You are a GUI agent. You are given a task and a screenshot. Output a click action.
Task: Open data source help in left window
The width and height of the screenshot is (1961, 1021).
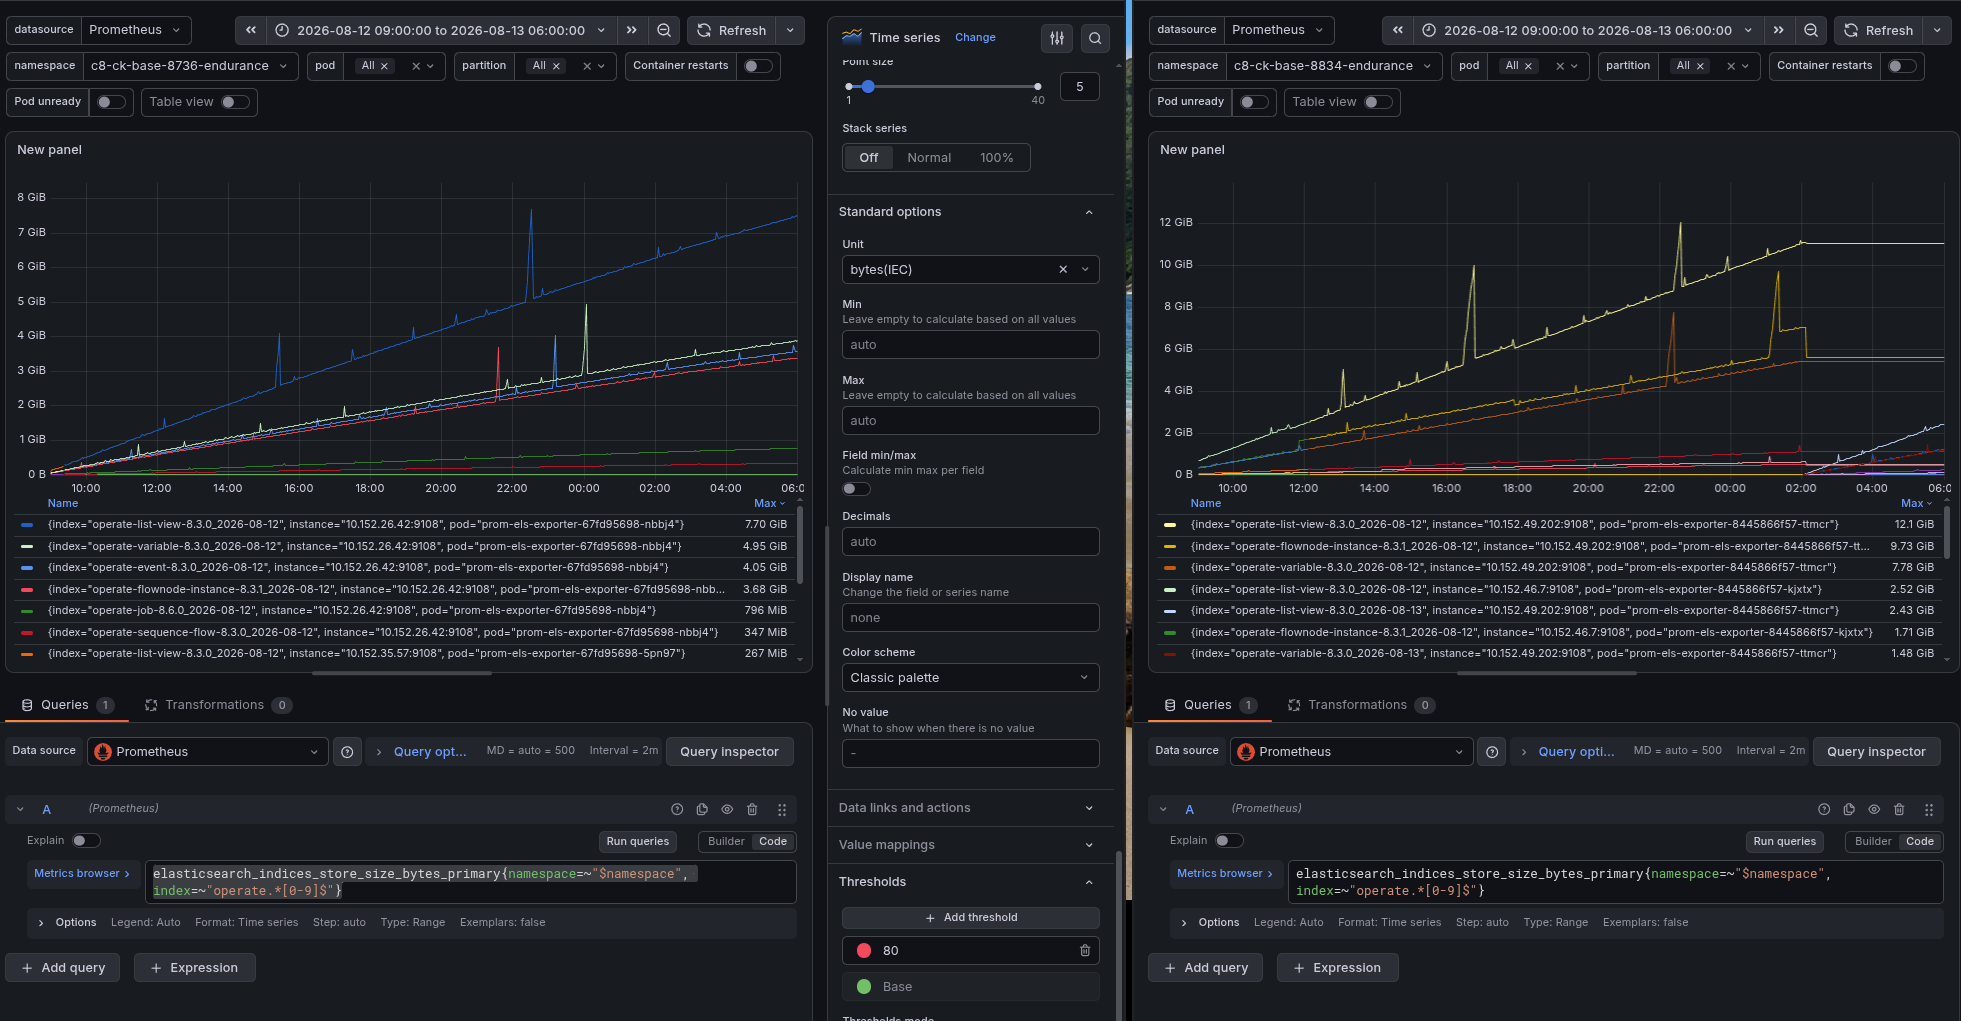tap(347, 752)
